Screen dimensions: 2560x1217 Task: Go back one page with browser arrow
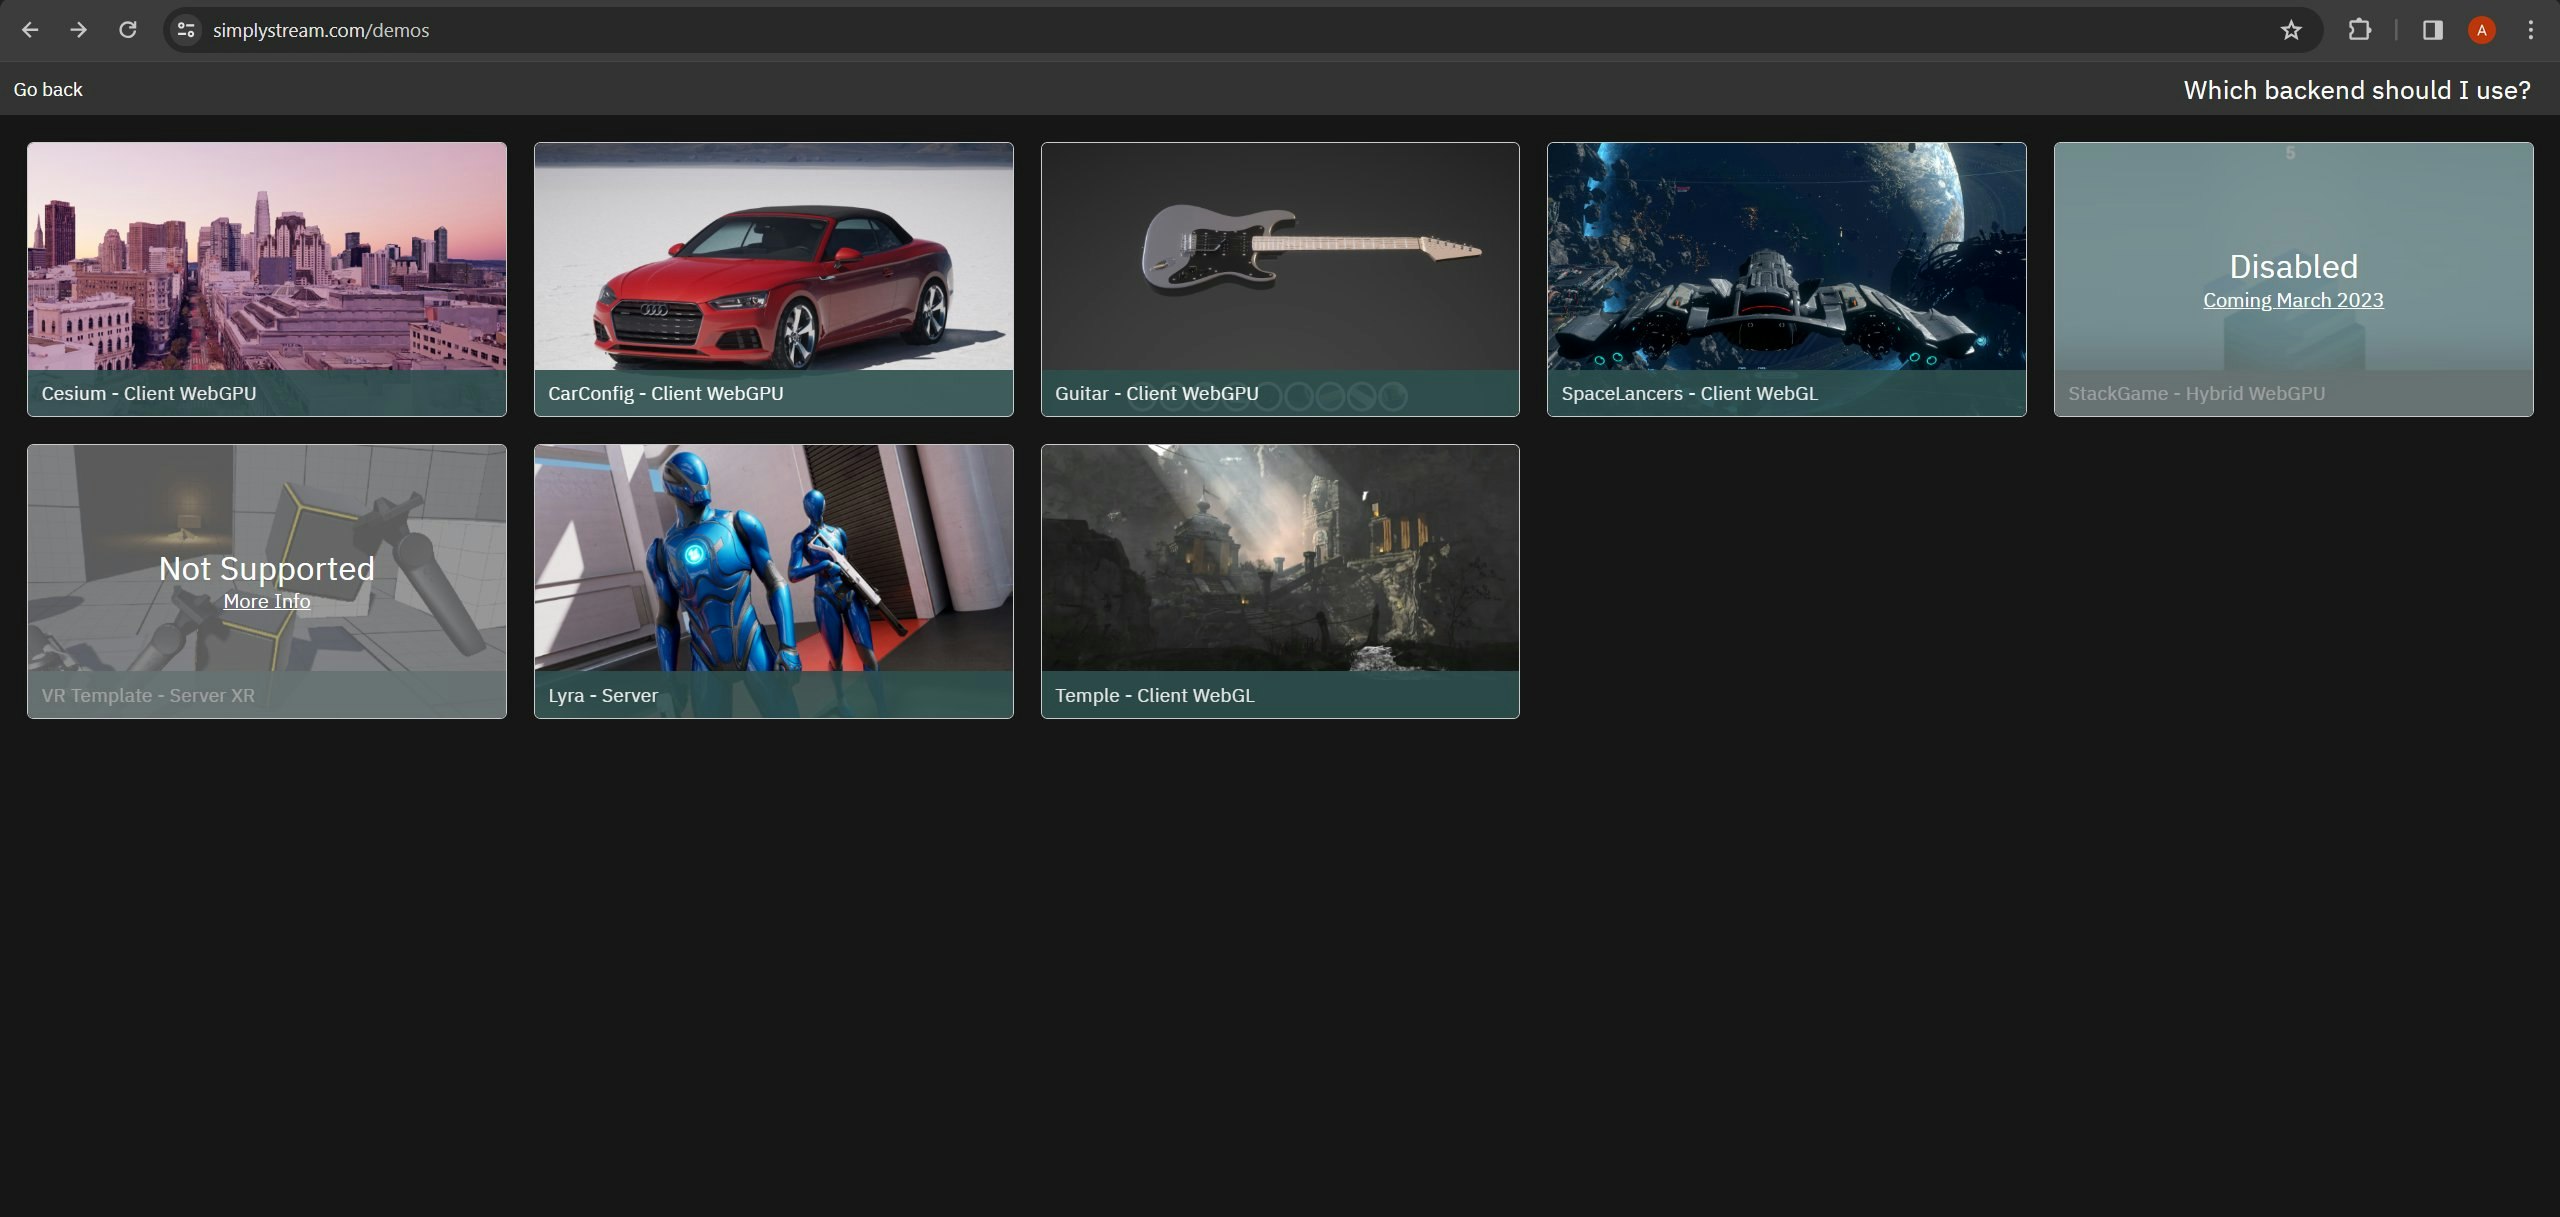pyautogui.click(x=30, y=30)
